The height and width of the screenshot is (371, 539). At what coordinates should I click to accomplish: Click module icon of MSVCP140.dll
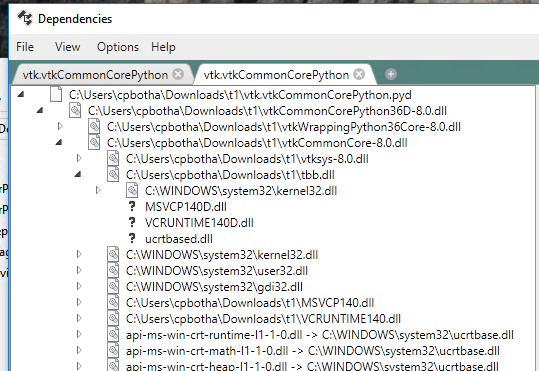113,302
